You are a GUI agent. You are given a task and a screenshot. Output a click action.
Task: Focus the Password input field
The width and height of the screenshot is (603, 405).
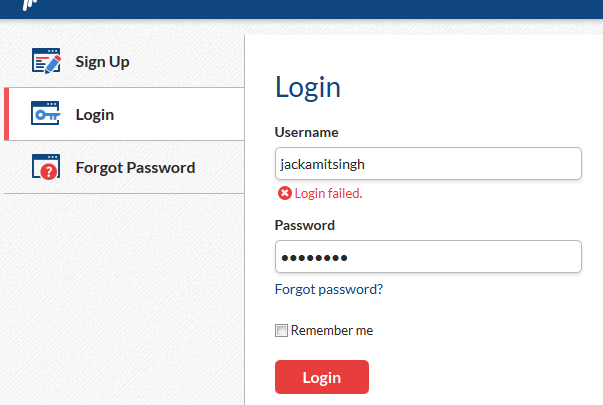point(428,257)
